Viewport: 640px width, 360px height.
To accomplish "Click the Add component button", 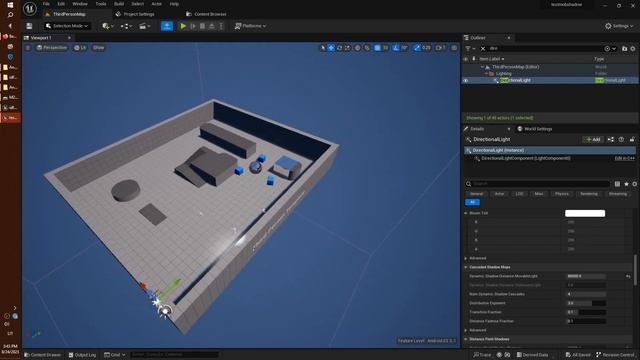I will coord(593,140).
